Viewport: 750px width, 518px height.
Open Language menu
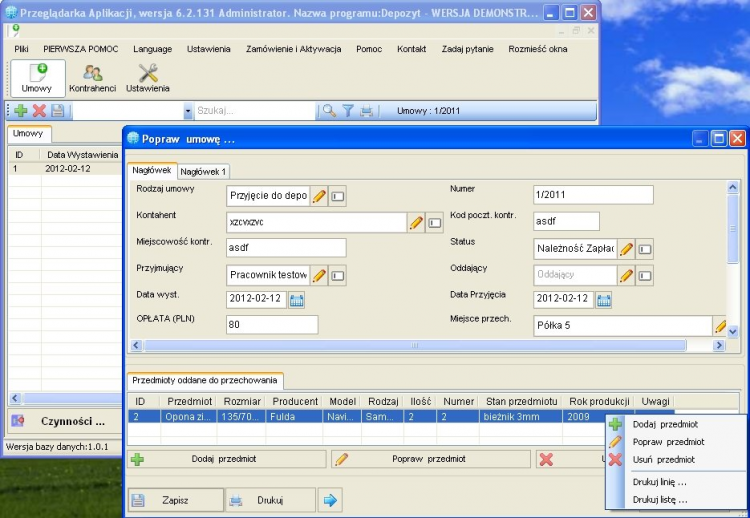[153, 49]
